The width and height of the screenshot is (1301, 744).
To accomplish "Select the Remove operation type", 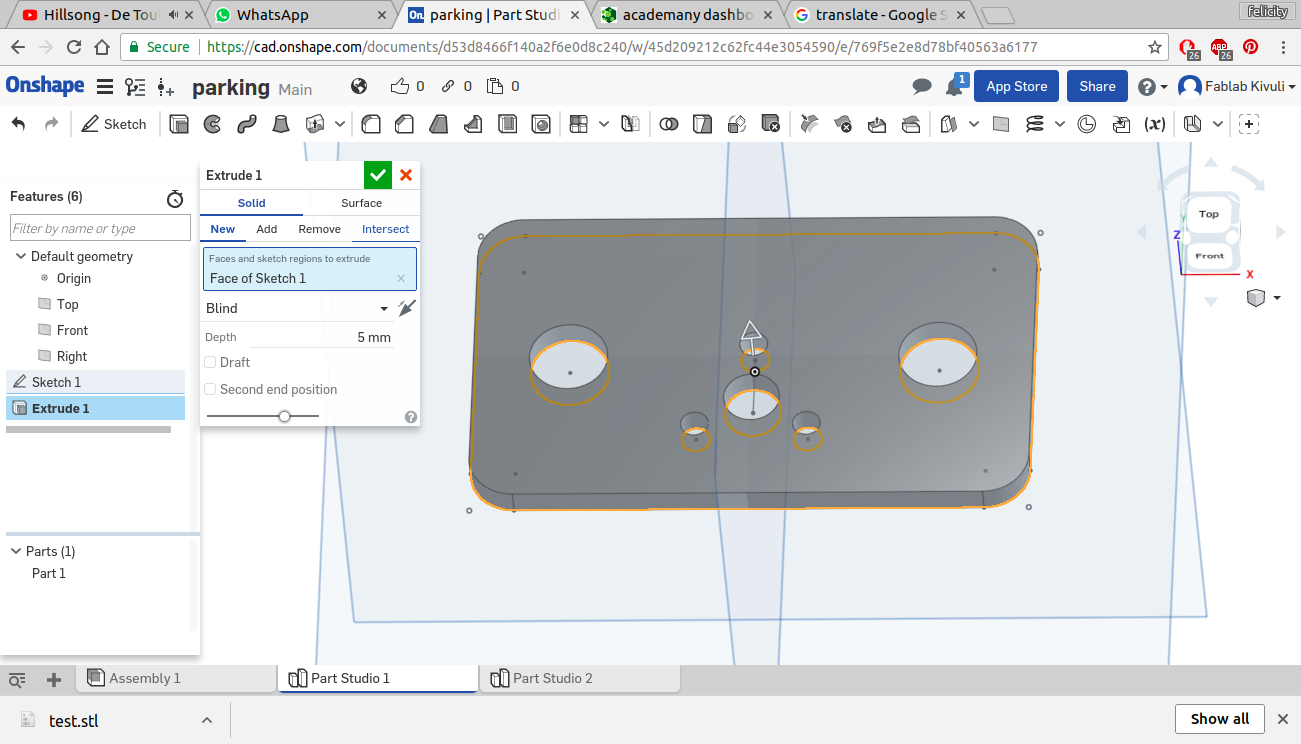I will pos(319,229).
